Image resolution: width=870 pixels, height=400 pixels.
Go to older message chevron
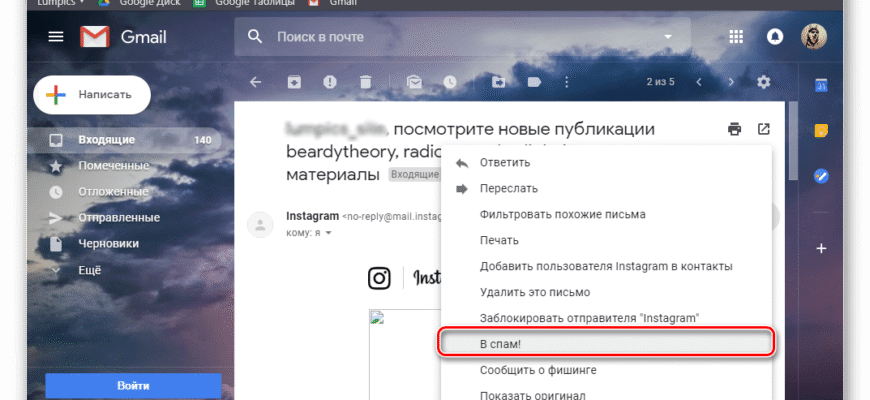(731, 82)
